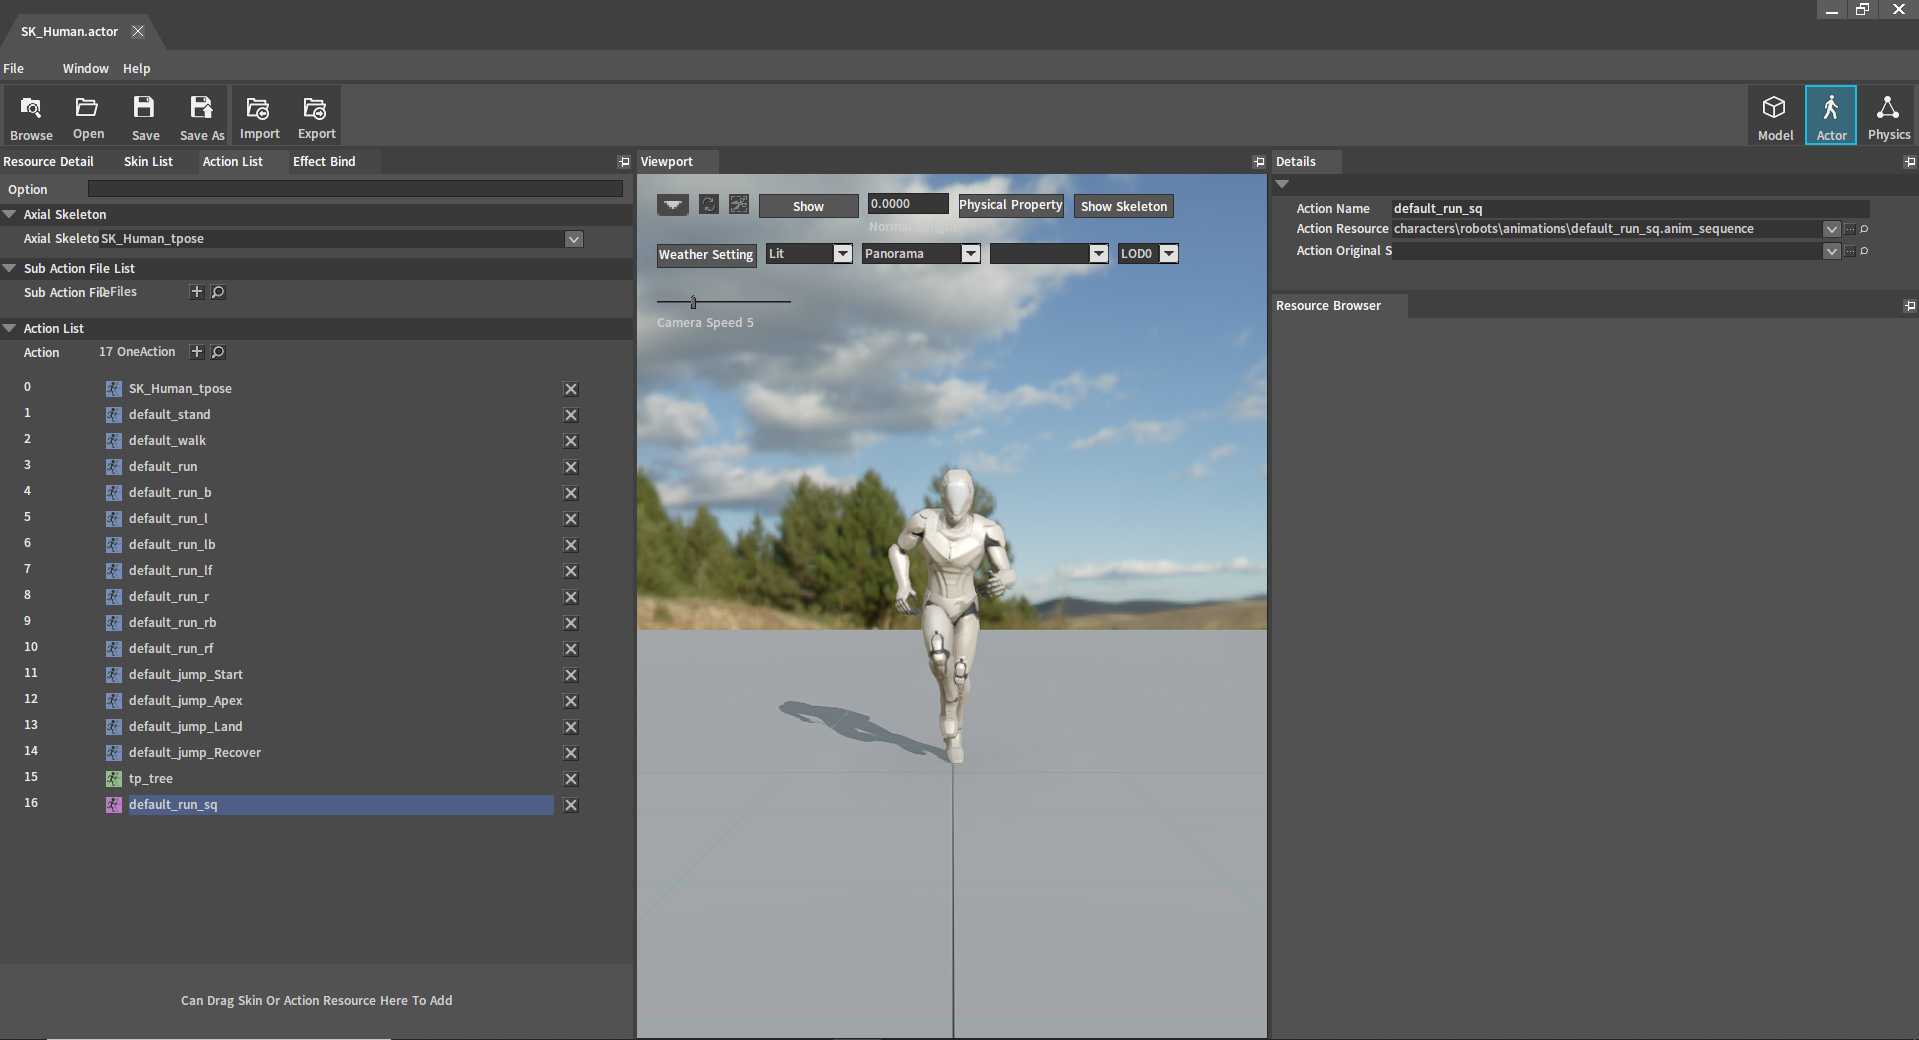Open the LOD0 level dropdown
The width and height of the screenshot is (1919, 1040).
click(1169, 254)
